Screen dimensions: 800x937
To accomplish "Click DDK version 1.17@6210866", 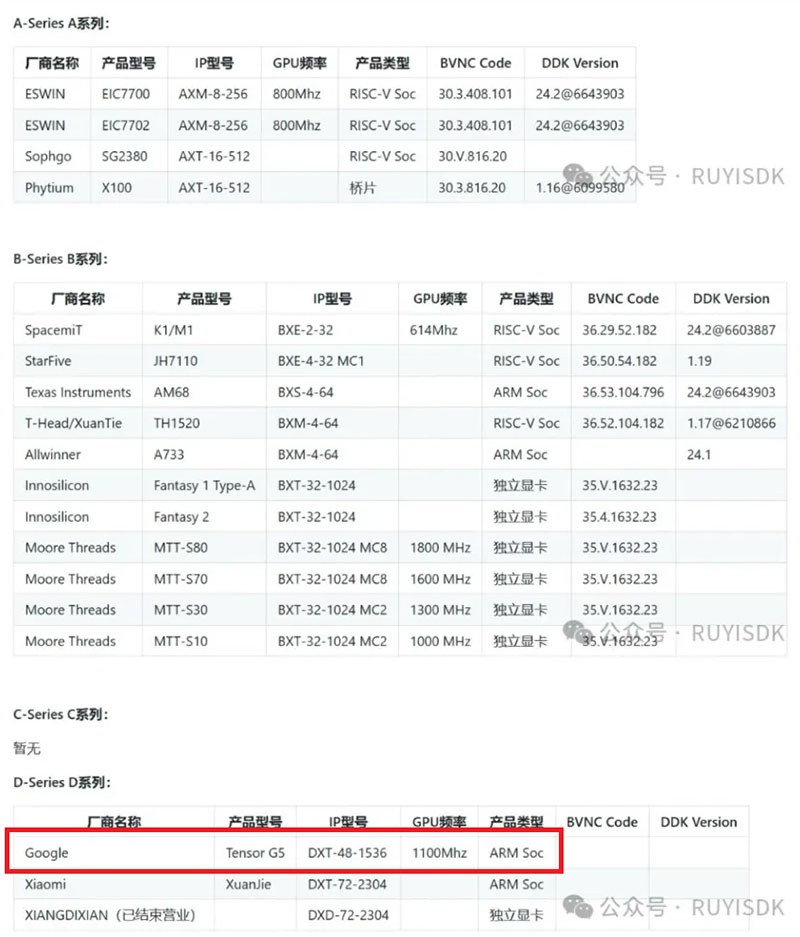I will pyautogui.click(x=731, y=423).
